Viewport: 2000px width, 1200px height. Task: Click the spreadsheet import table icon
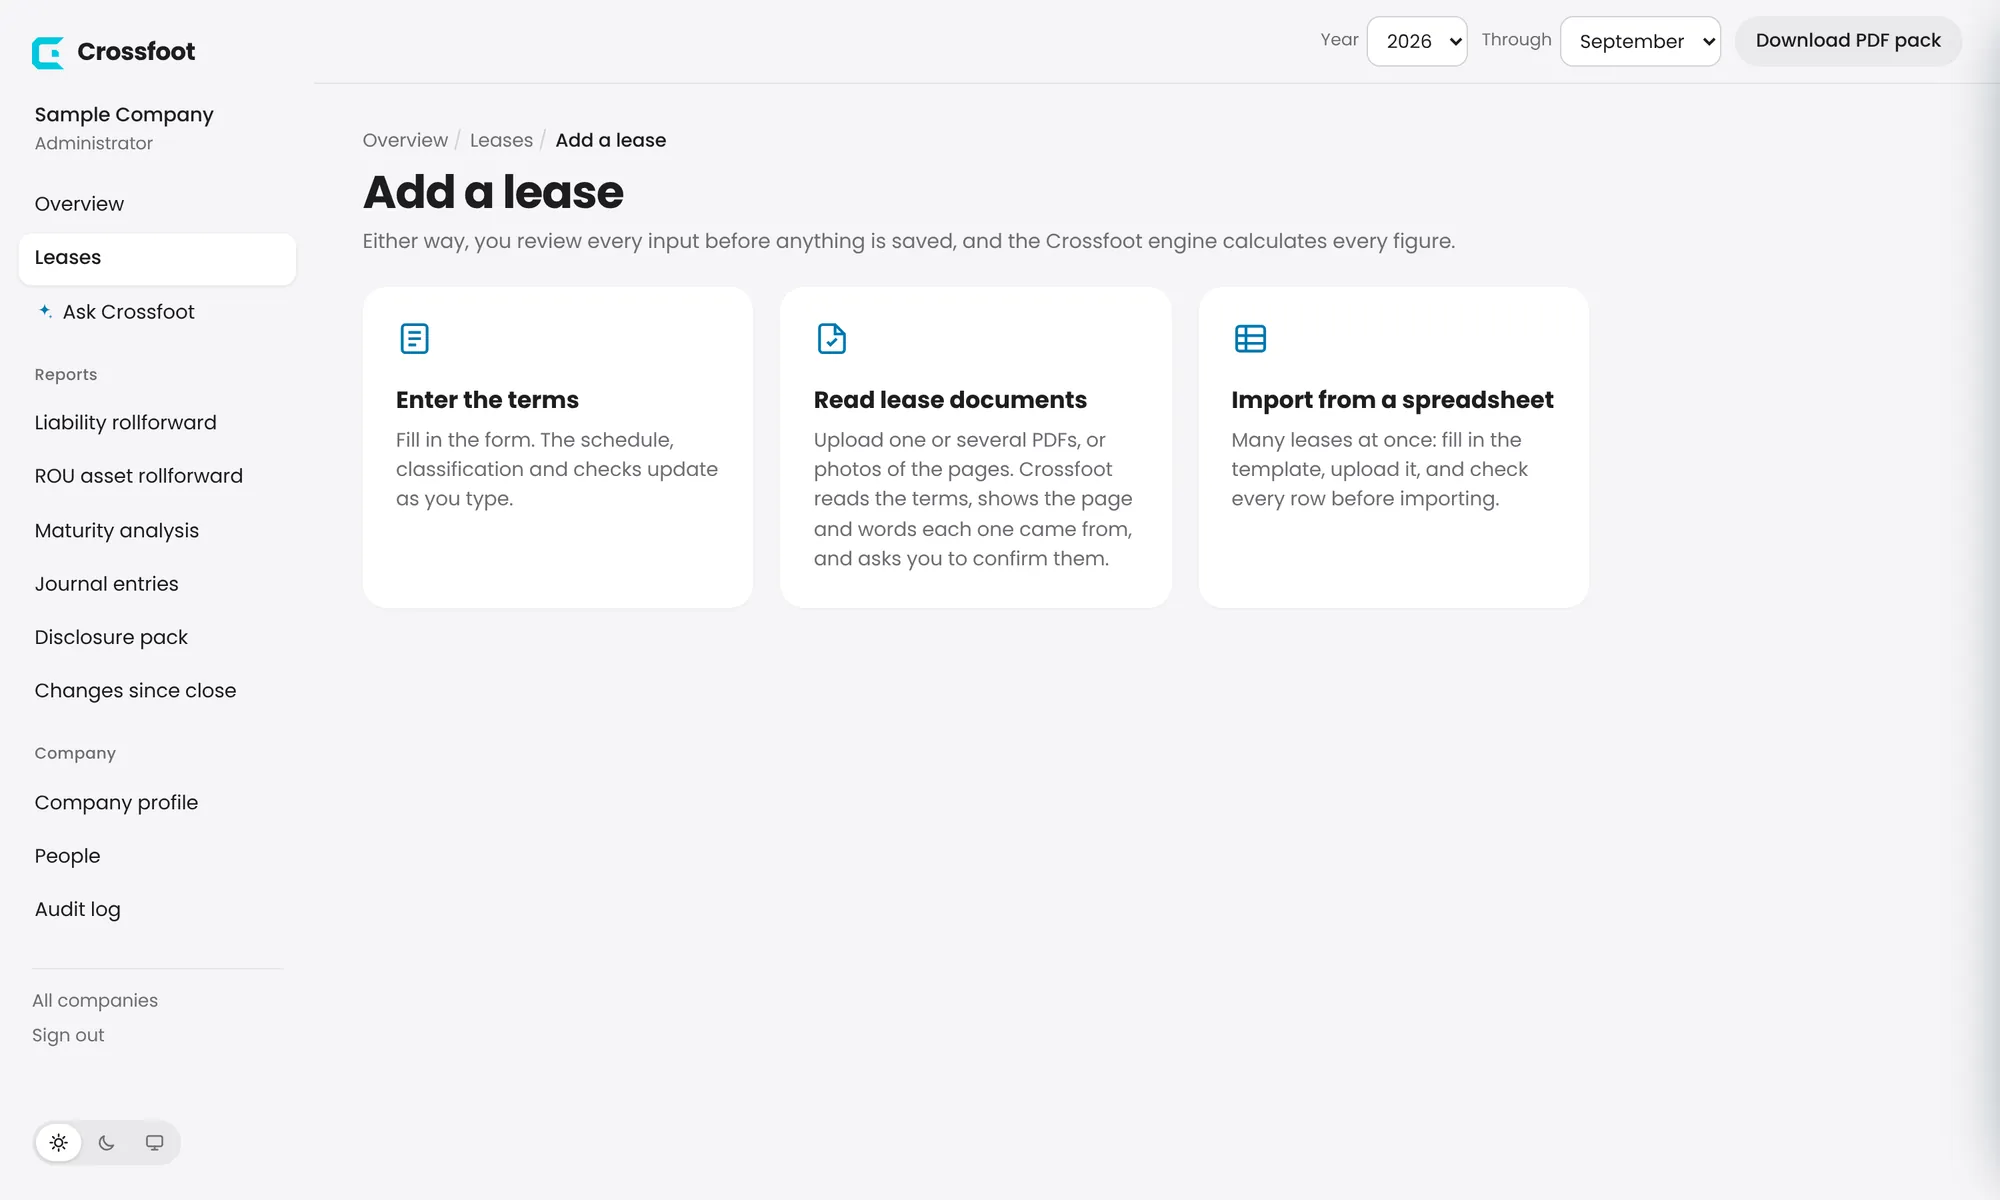click(x=1250, y=338)
